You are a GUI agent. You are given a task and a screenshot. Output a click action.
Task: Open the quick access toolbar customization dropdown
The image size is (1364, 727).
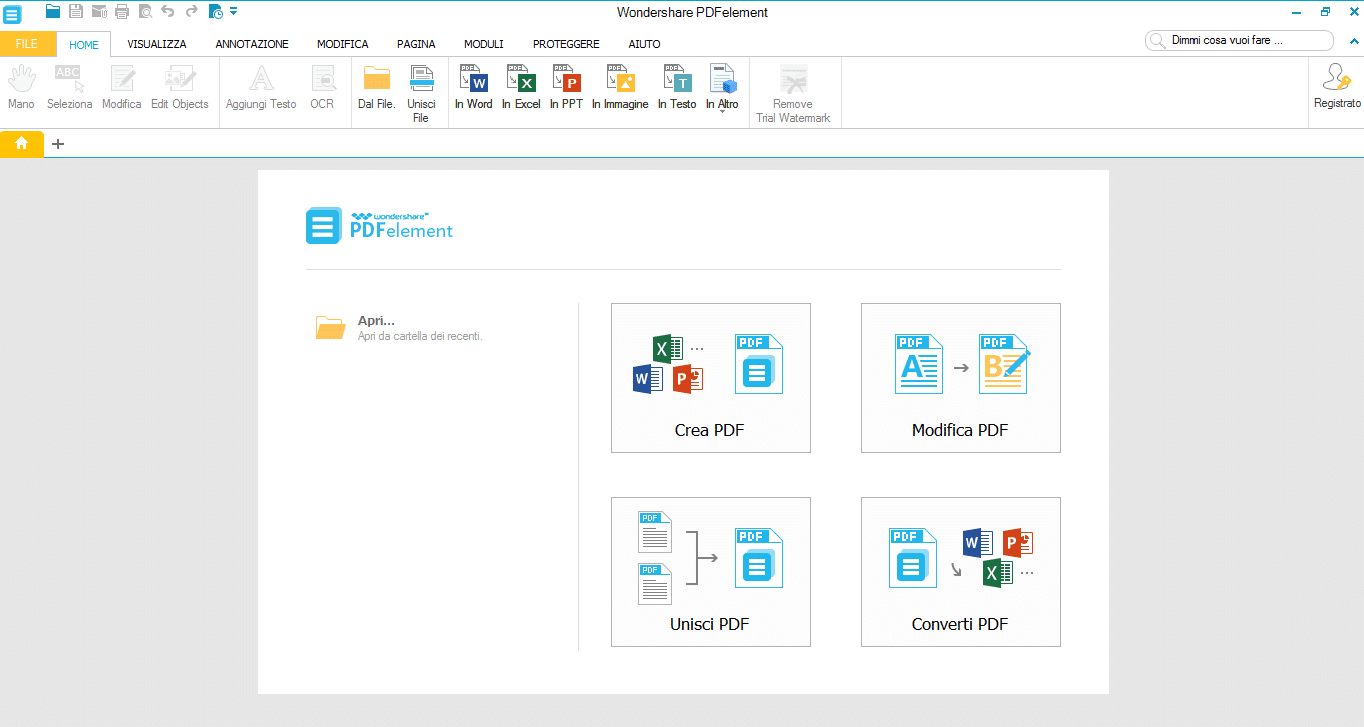point(233,11)
